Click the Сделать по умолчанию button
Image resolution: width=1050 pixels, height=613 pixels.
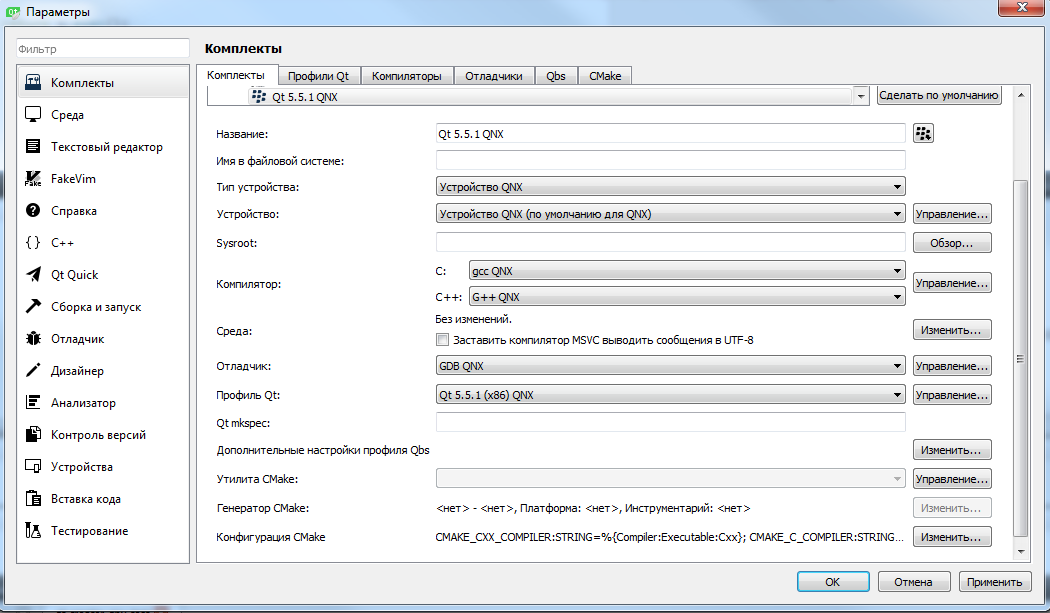click(x=939, y=95)
